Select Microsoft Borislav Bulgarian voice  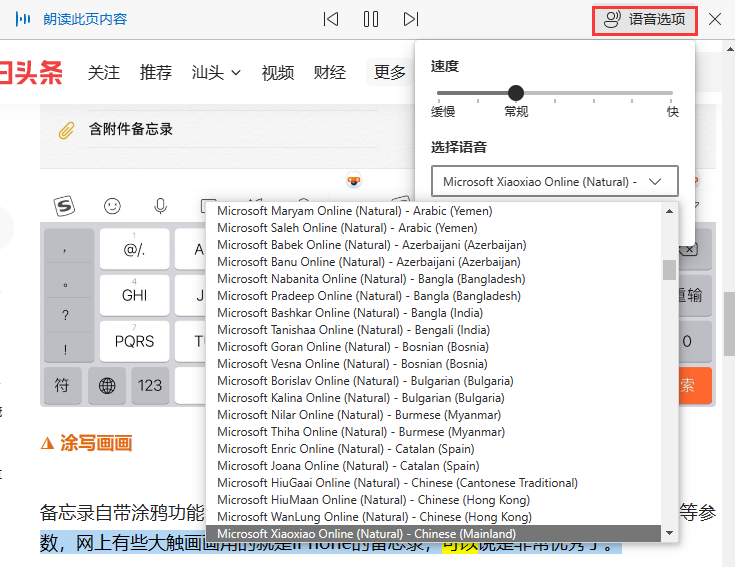point(434,380)
